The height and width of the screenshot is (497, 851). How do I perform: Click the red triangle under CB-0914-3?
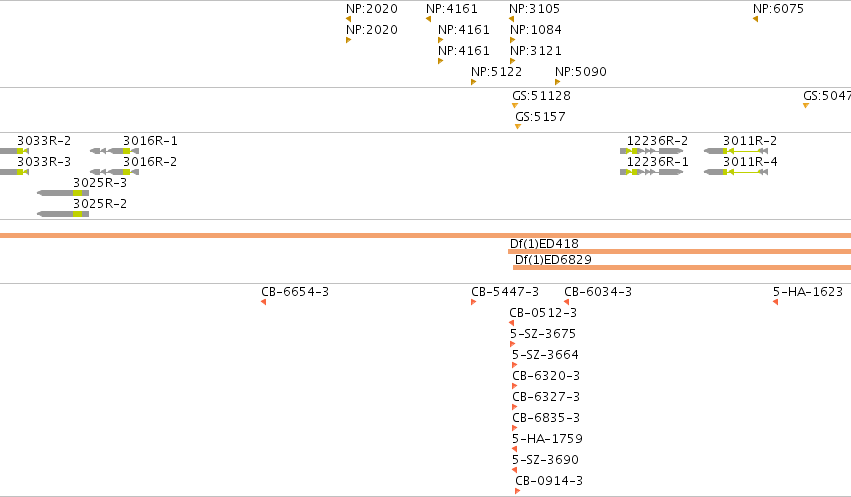[517, 491]
